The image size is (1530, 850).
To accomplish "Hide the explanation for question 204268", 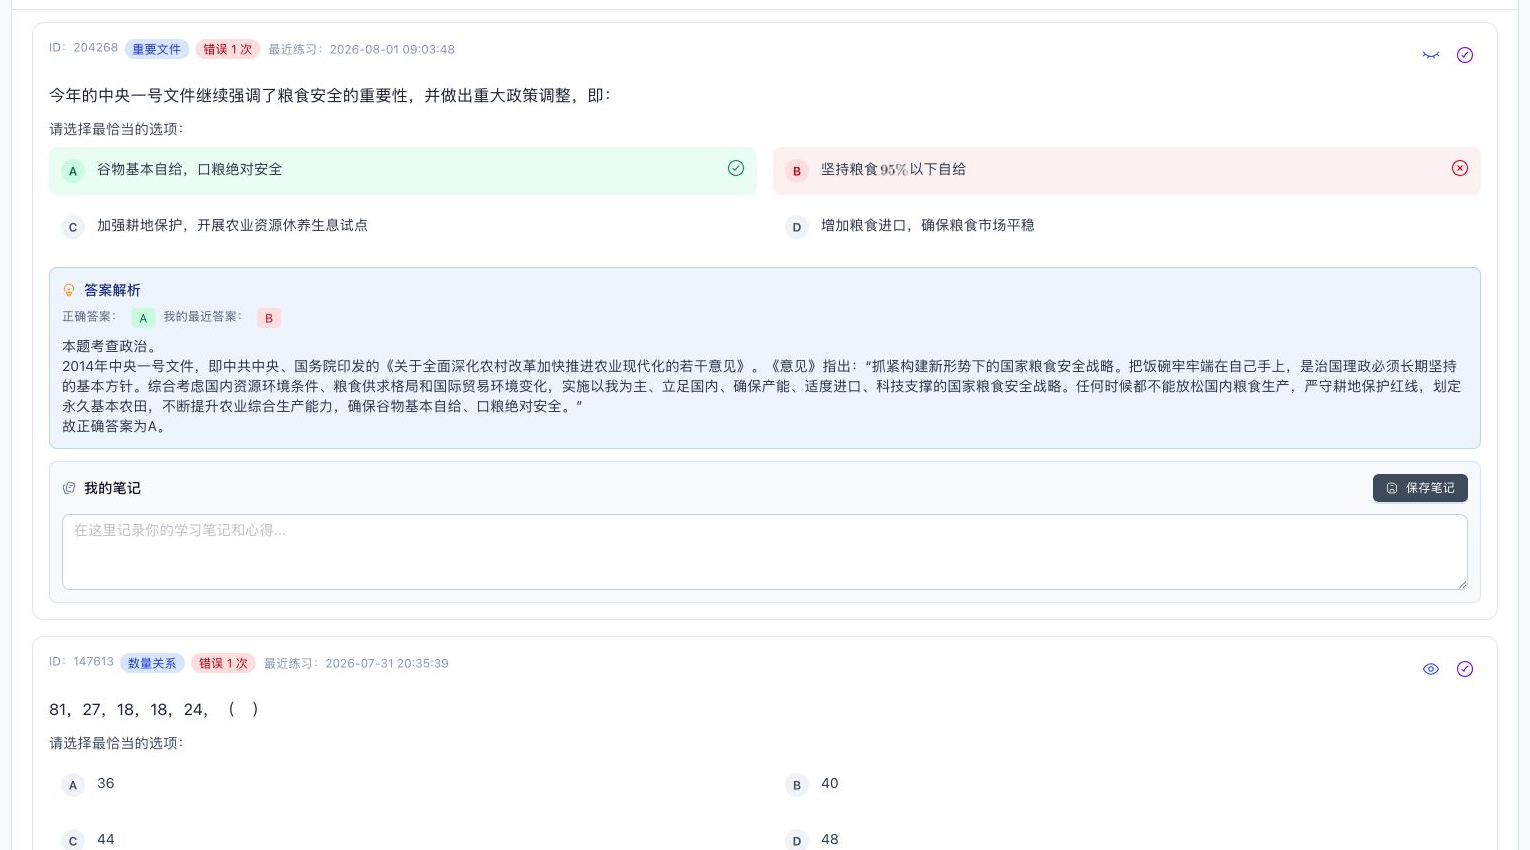I will point(1431,55).
